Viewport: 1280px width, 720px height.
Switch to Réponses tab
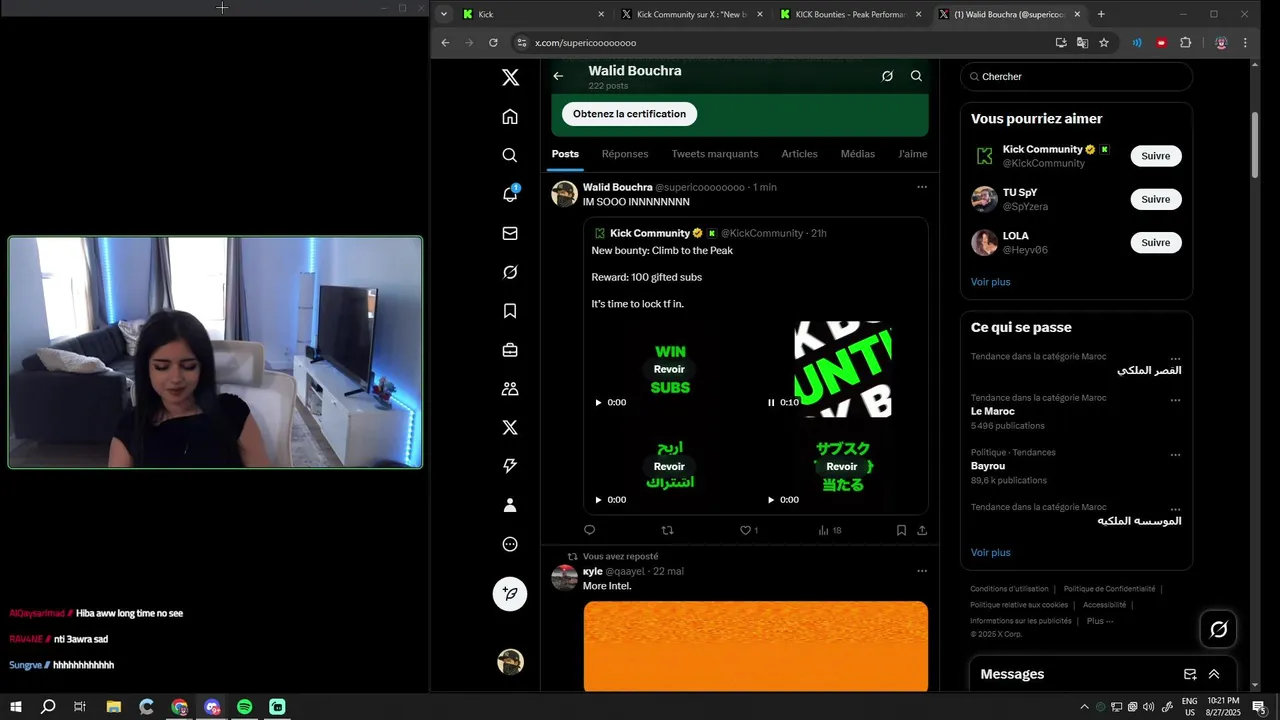(625, 154)
